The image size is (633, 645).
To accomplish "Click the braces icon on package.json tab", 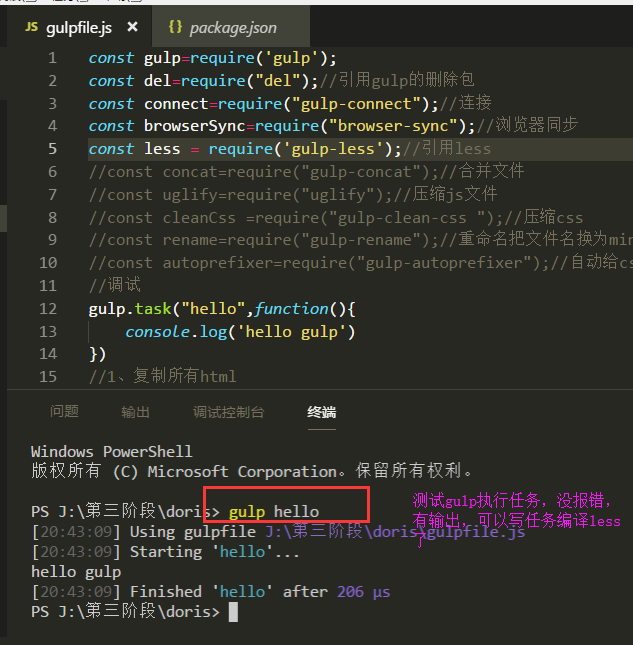I will coord(175,27).
